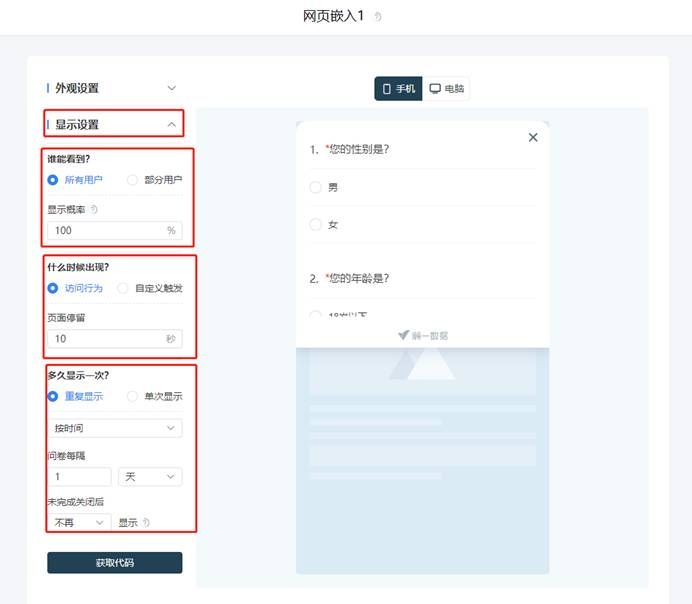Screen dimensions: 692x604
Task: Switch preview to 电脑 mode
Action: [446, 89]
